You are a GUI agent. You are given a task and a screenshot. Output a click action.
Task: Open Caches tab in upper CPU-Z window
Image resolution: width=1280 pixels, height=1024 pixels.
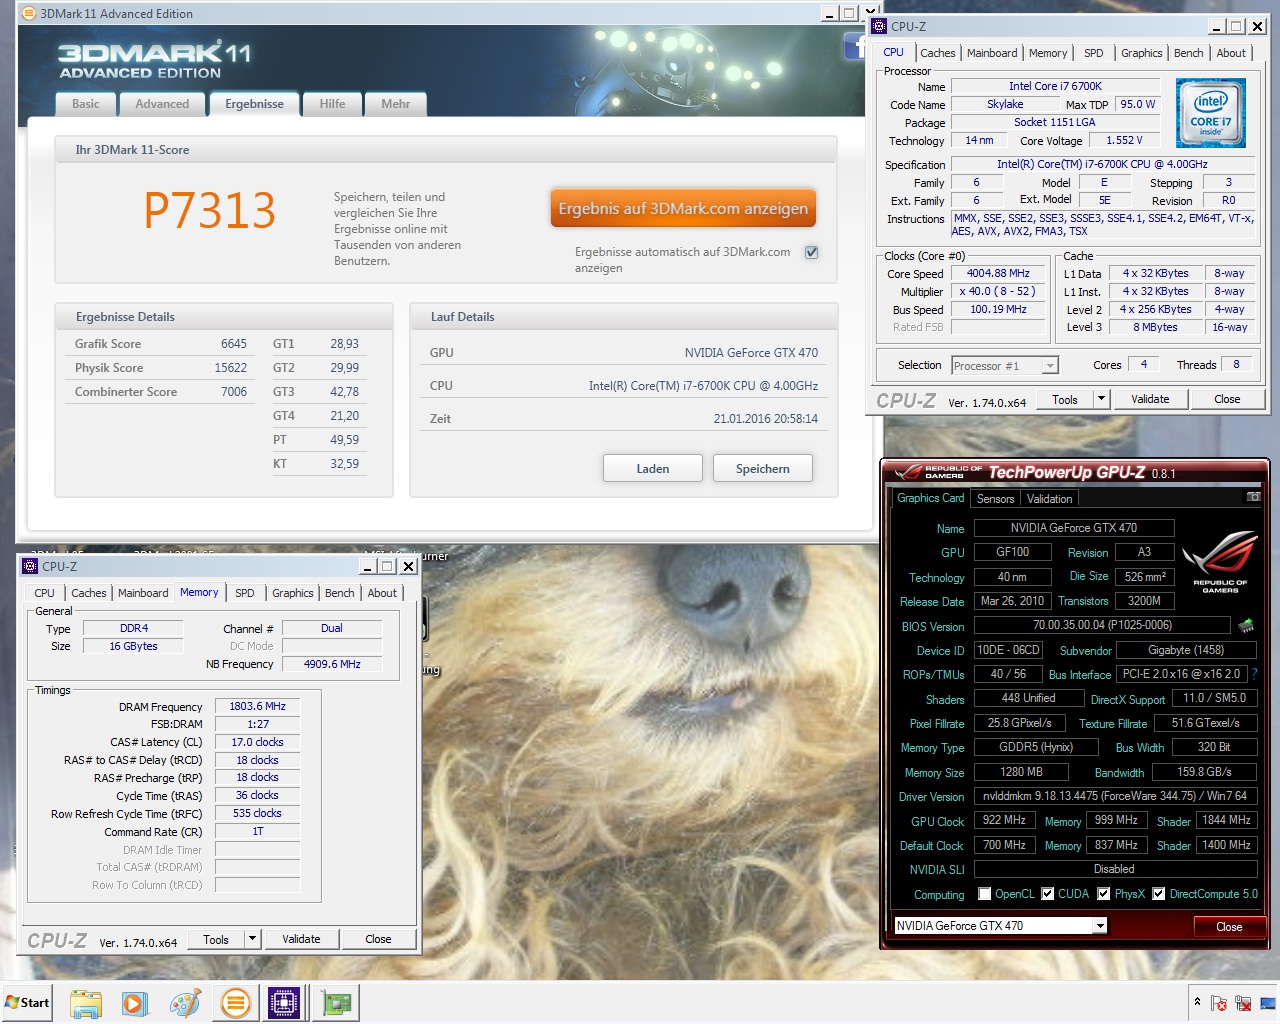tap(938, 53)
